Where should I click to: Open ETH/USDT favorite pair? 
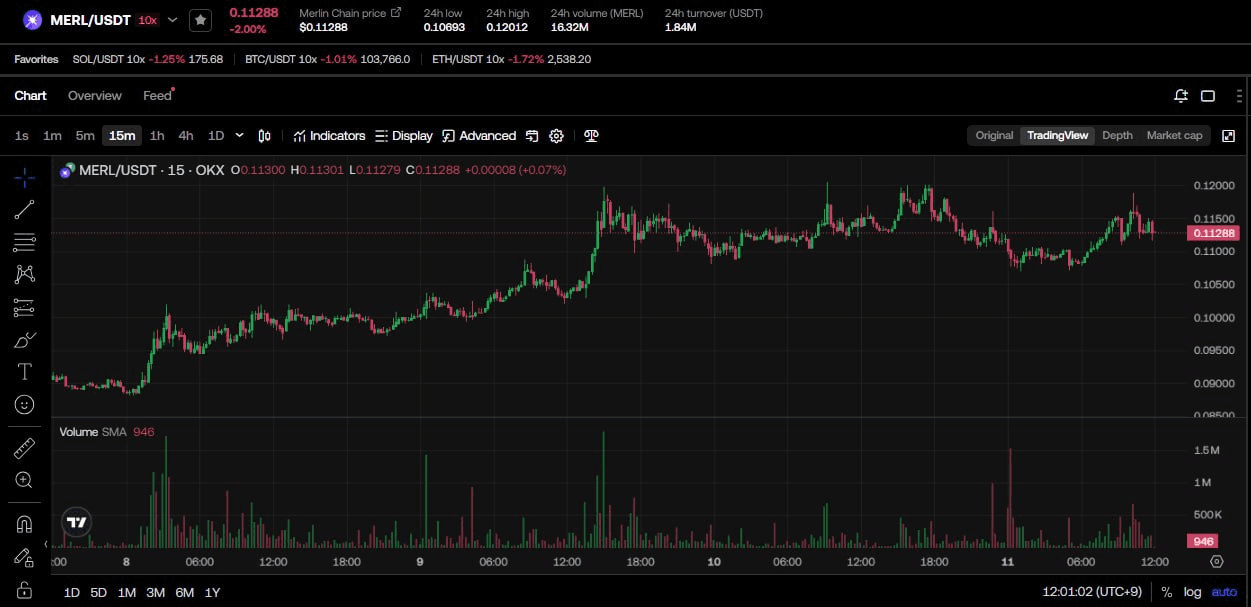tap(512, 59)
